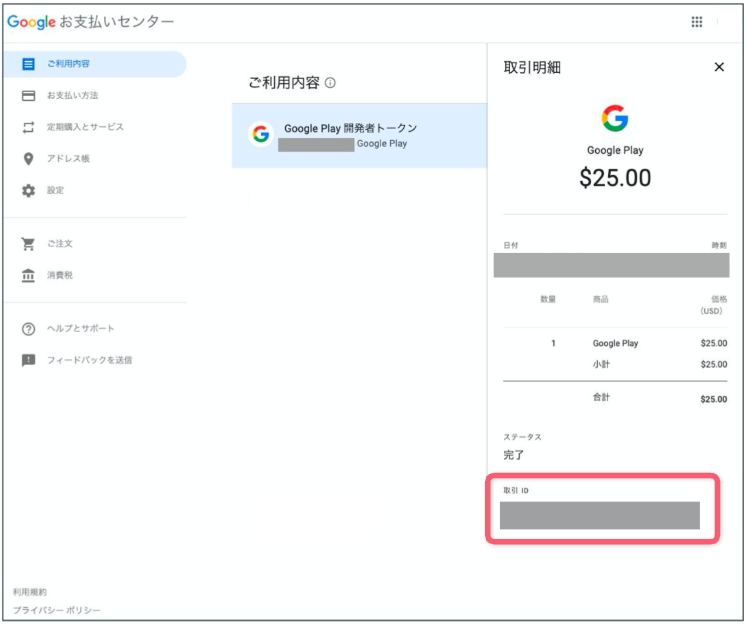Viewport: 747px width, 626px height.
Task: Click the Google お支払いセンター logo
Action: pyautogui.click(x=91, y=22)
